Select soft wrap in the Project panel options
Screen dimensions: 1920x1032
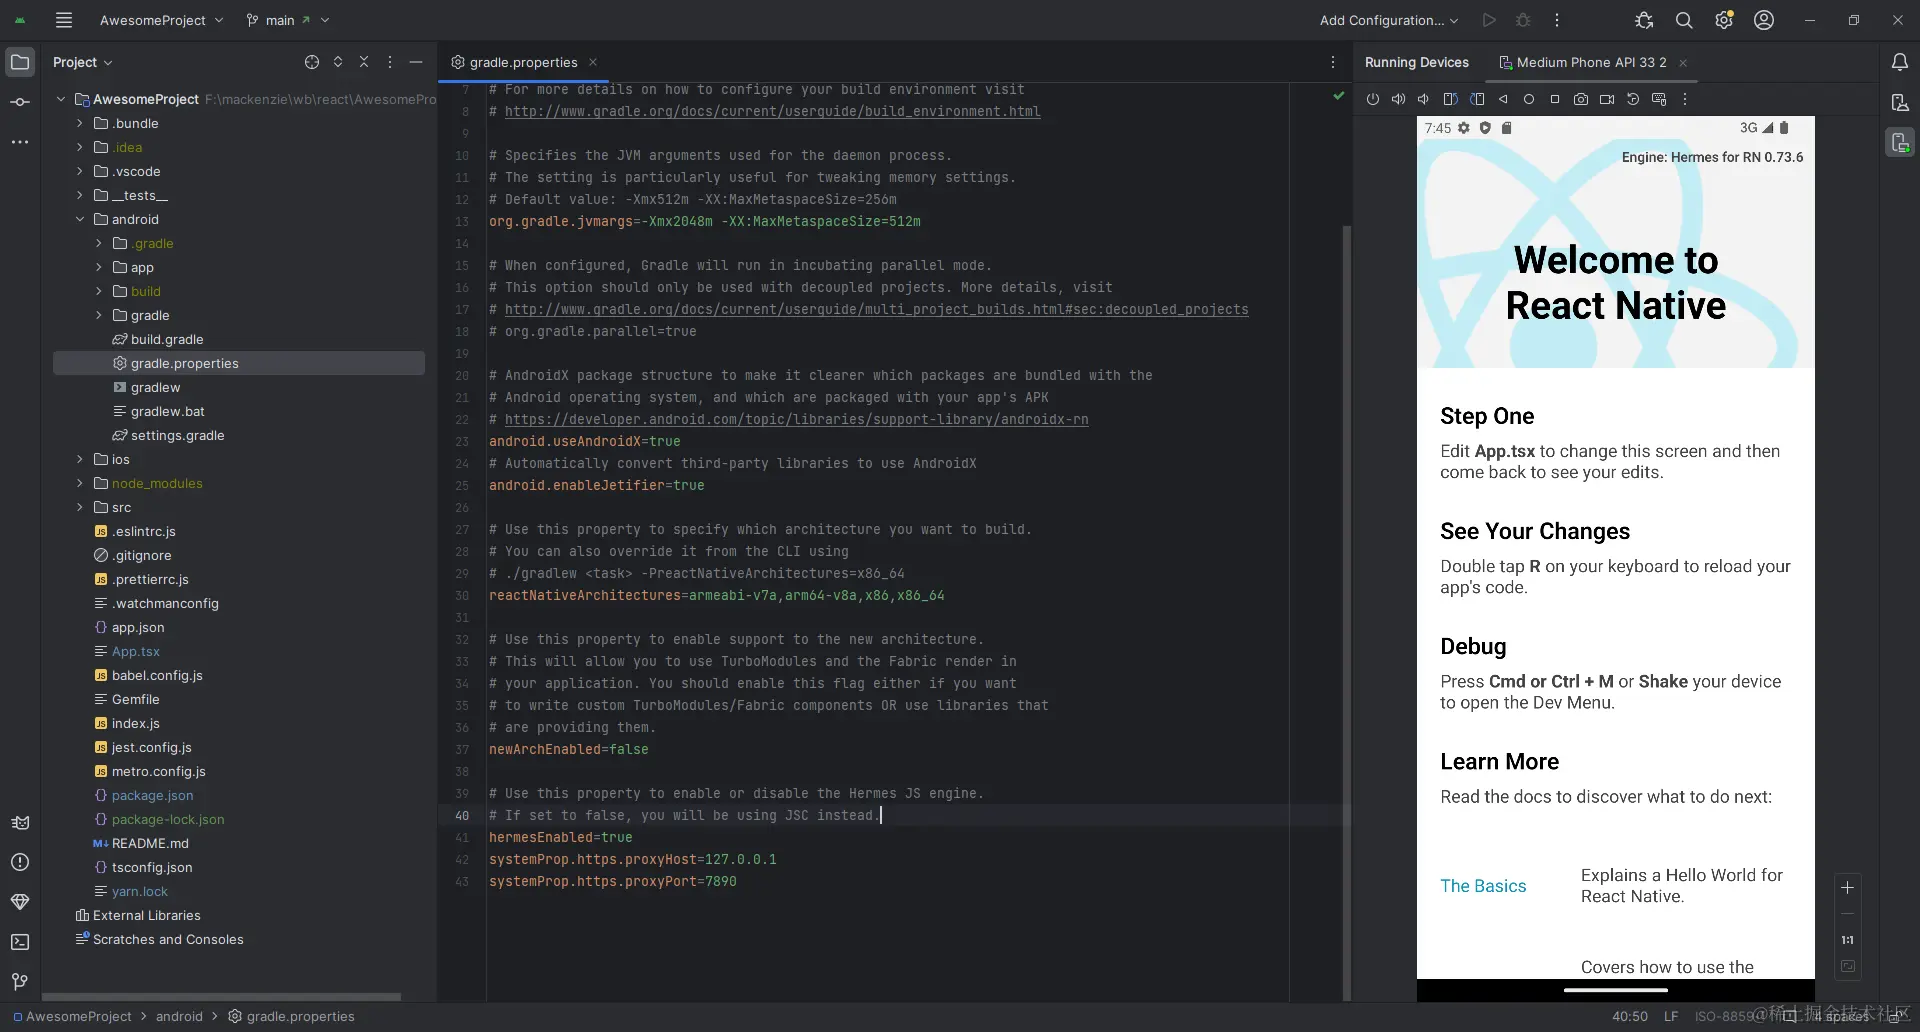coord(390,61)
